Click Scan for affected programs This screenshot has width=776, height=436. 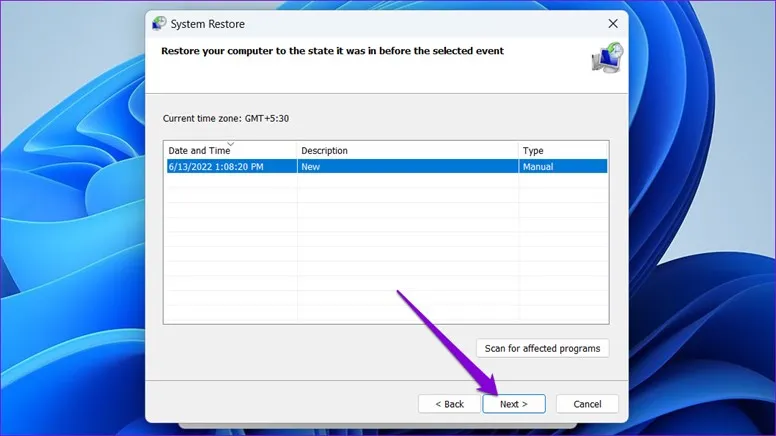tap(542, 348)
